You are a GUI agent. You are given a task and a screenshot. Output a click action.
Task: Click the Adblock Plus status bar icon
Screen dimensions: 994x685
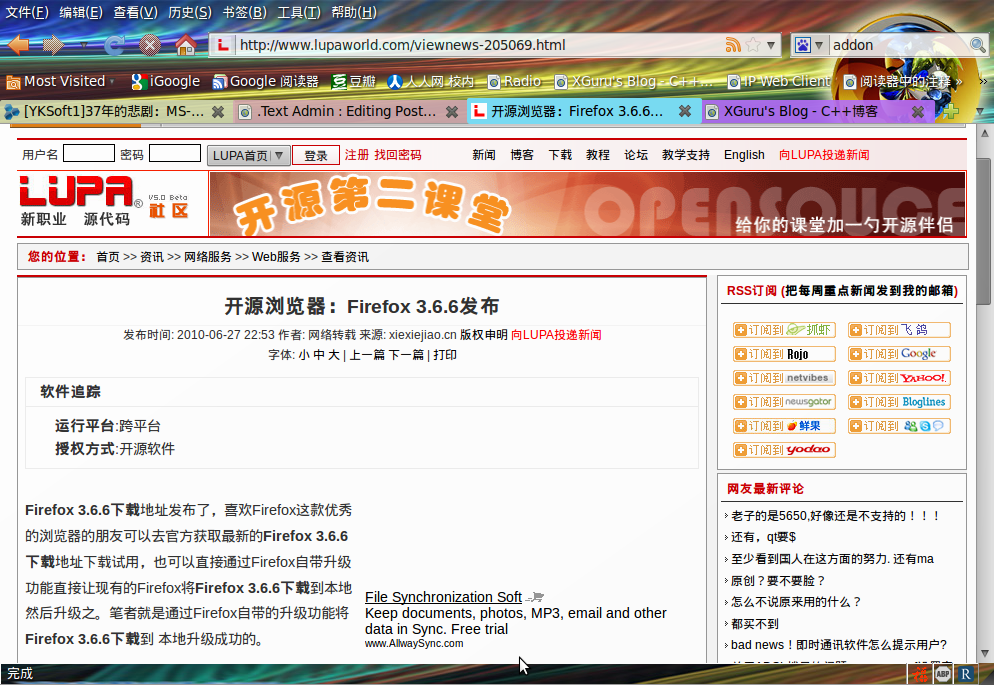(943, 674)
